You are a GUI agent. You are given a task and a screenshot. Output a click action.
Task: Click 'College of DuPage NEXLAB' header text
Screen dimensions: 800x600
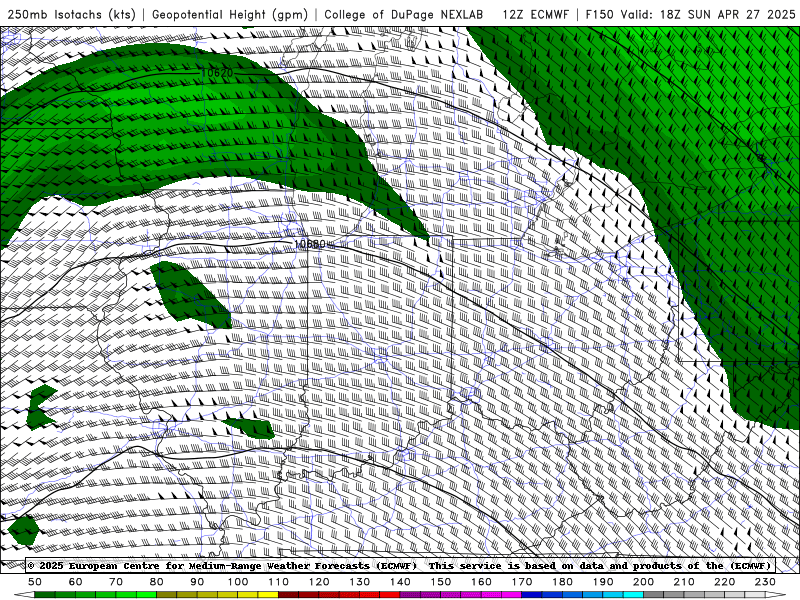404,14
